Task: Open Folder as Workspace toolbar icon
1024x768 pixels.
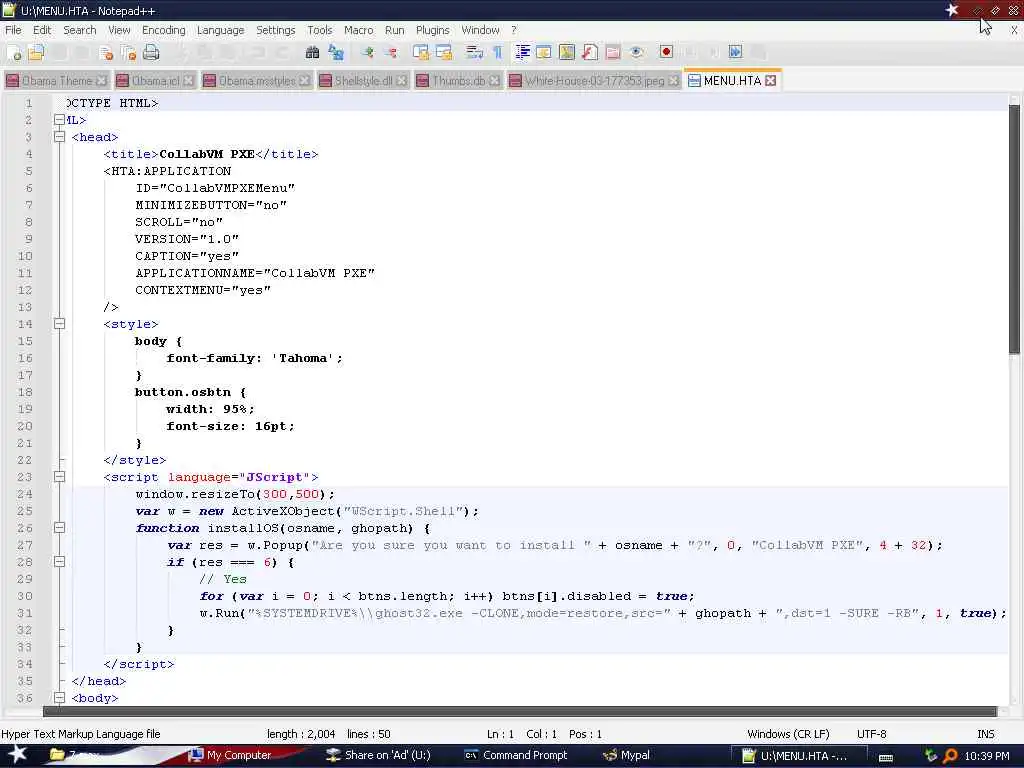Action: [x=613, y=52]
